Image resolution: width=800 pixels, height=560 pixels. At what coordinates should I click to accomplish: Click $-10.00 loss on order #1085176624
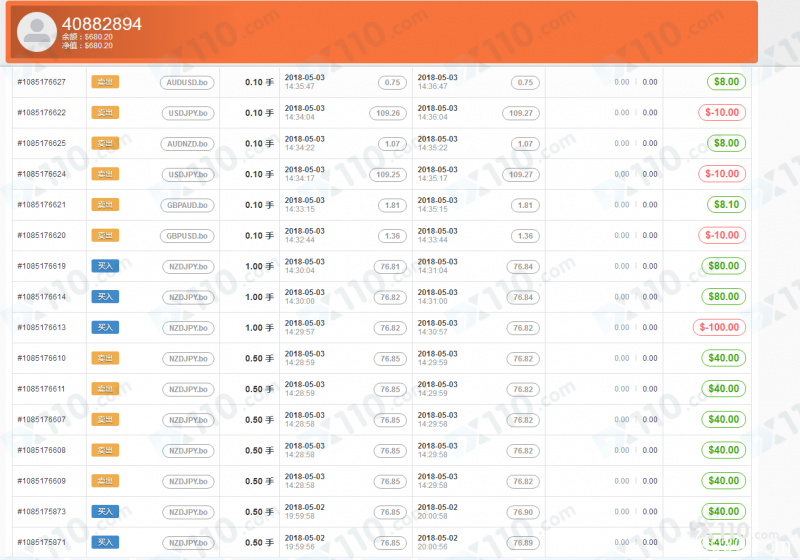click(x=722, y=173)
